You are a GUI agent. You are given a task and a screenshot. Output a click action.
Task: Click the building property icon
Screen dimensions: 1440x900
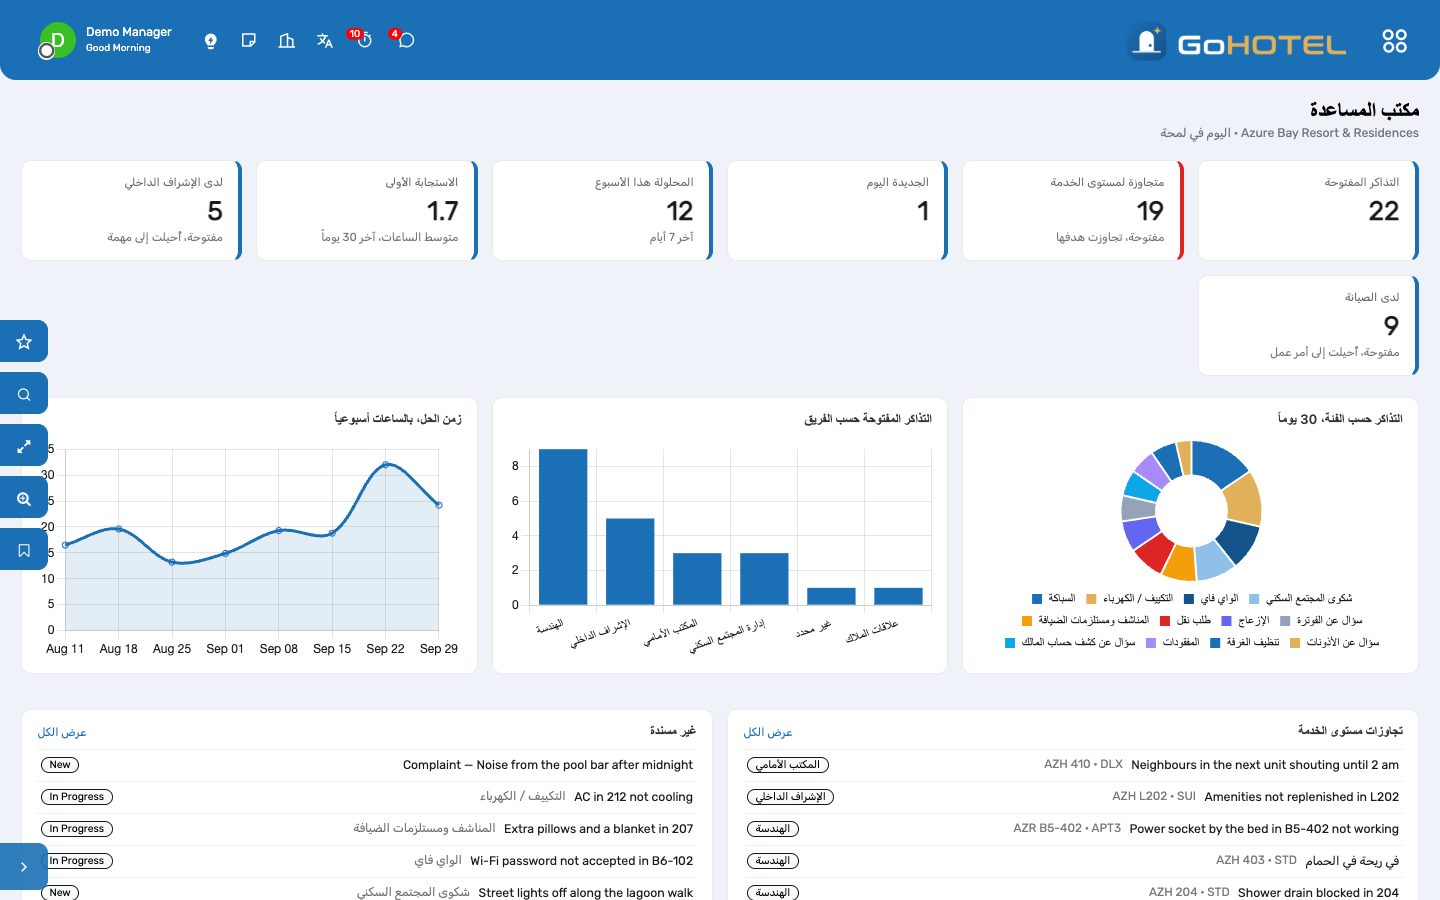pyautogui.click(x=287, y=41)
